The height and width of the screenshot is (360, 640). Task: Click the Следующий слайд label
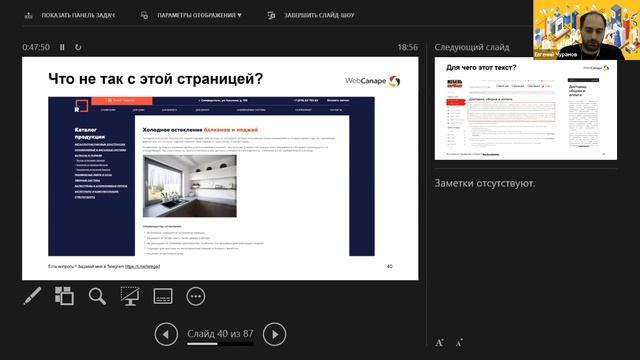coord(472,47)
